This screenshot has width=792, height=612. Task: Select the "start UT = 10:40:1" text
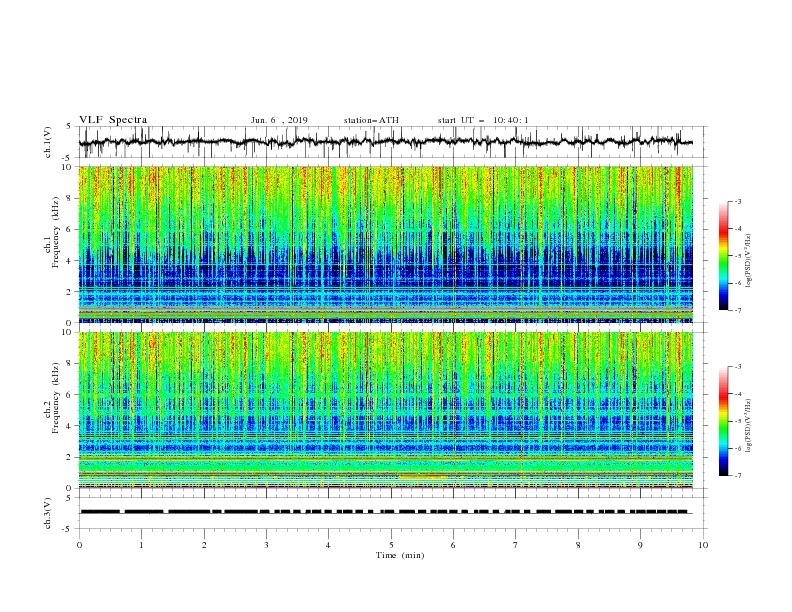coord(483,120)
